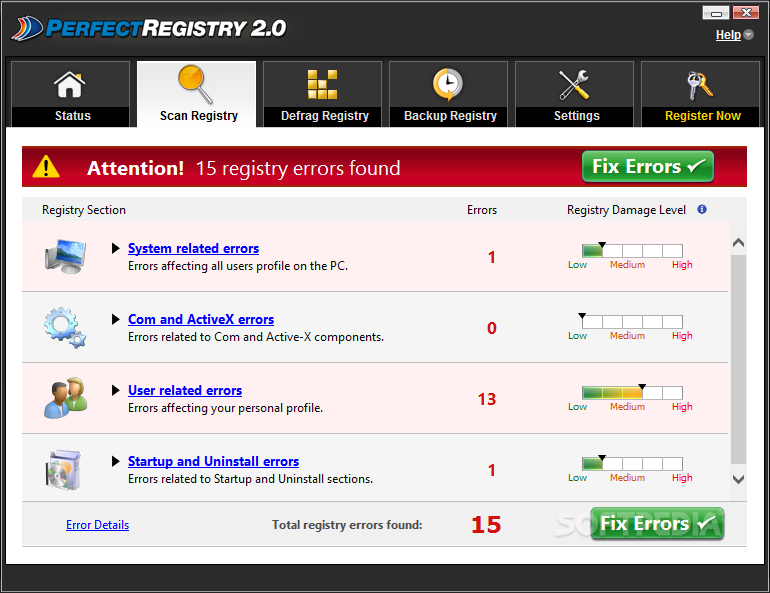Click the Registry Damage Level info icon
Viewport: 770px width, 593px height.
(702, 209)
